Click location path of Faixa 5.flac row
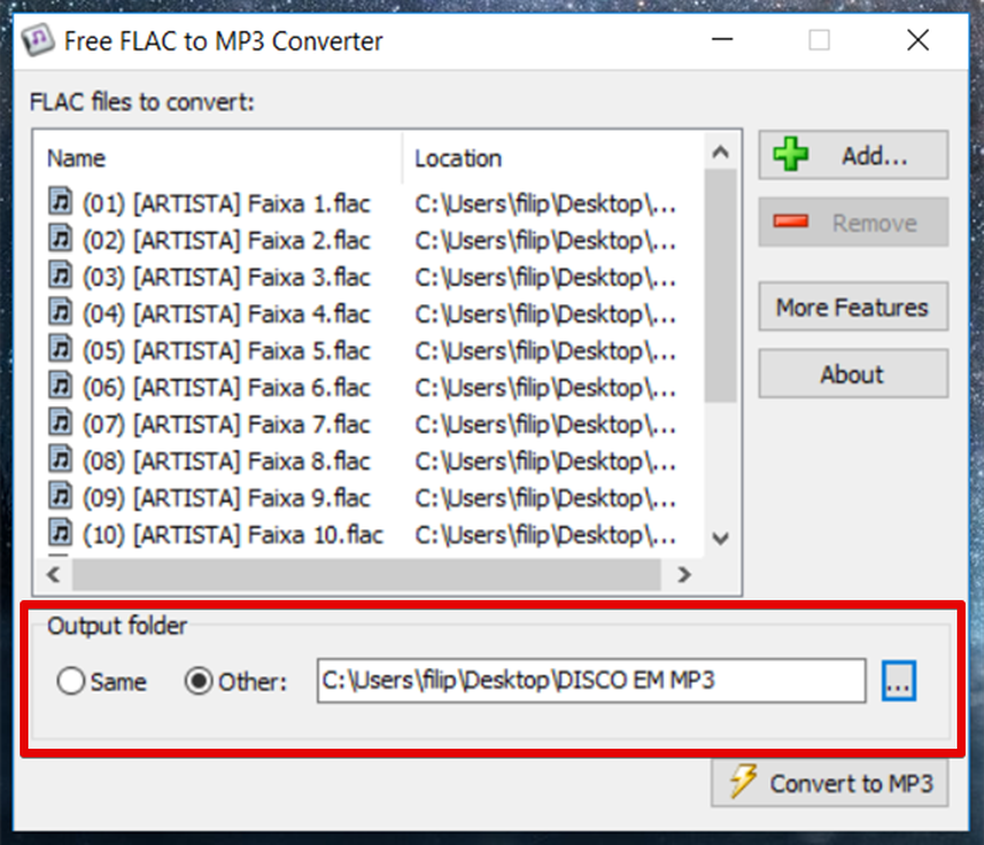 click(545, 351)
